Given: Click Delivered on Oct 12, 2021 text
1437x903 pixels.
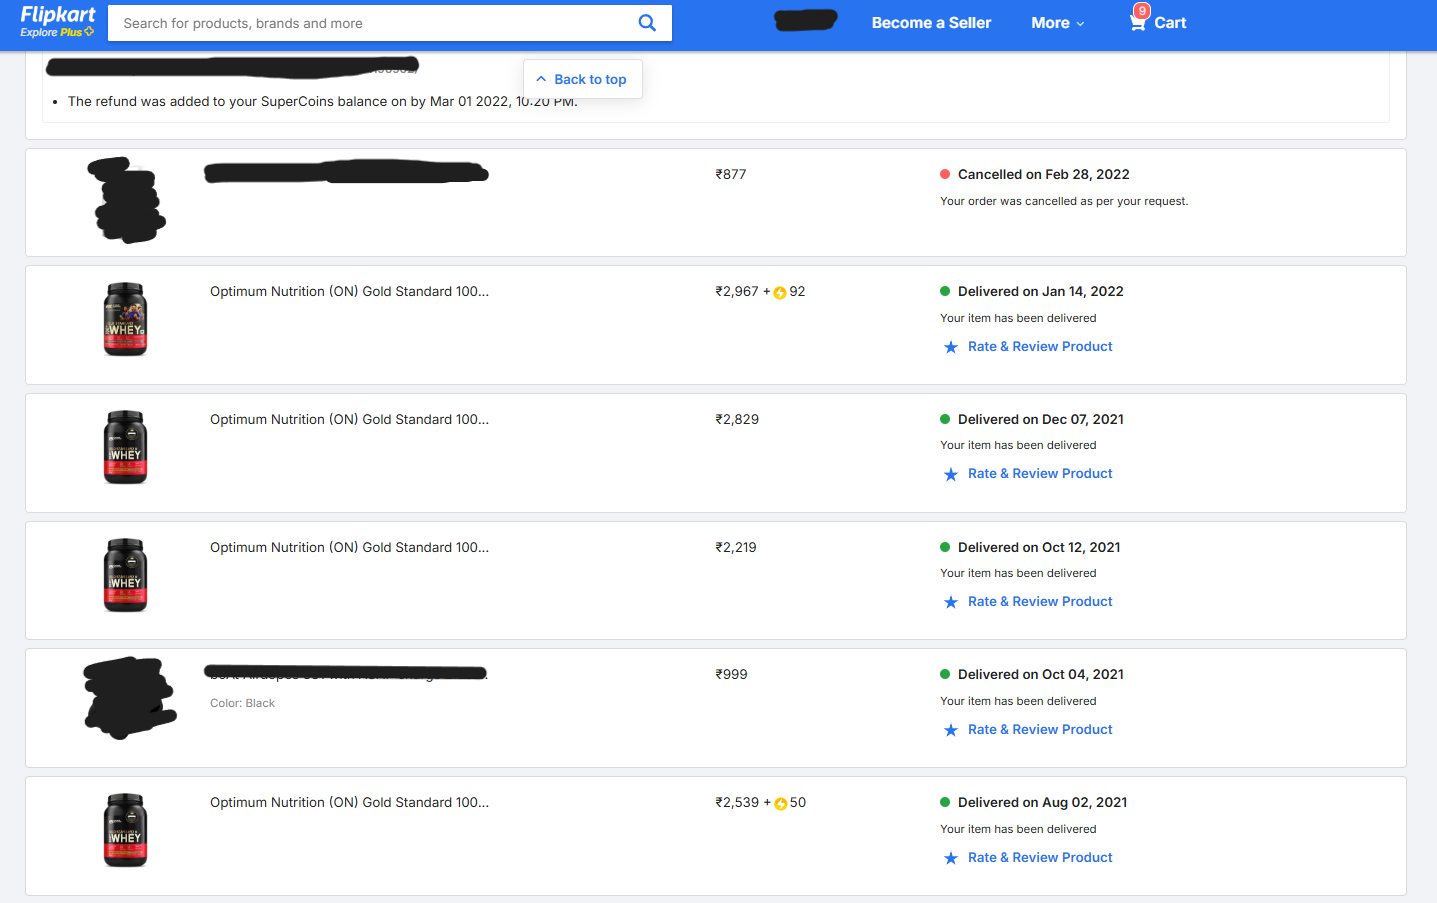Looking at the screenshot, I should click(1039, 547).
